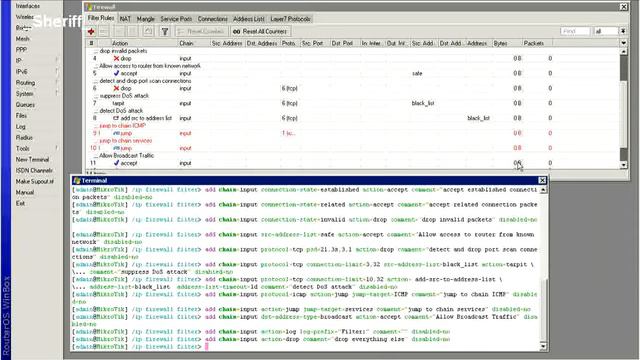Open the Connections tab

click(212, 19)
